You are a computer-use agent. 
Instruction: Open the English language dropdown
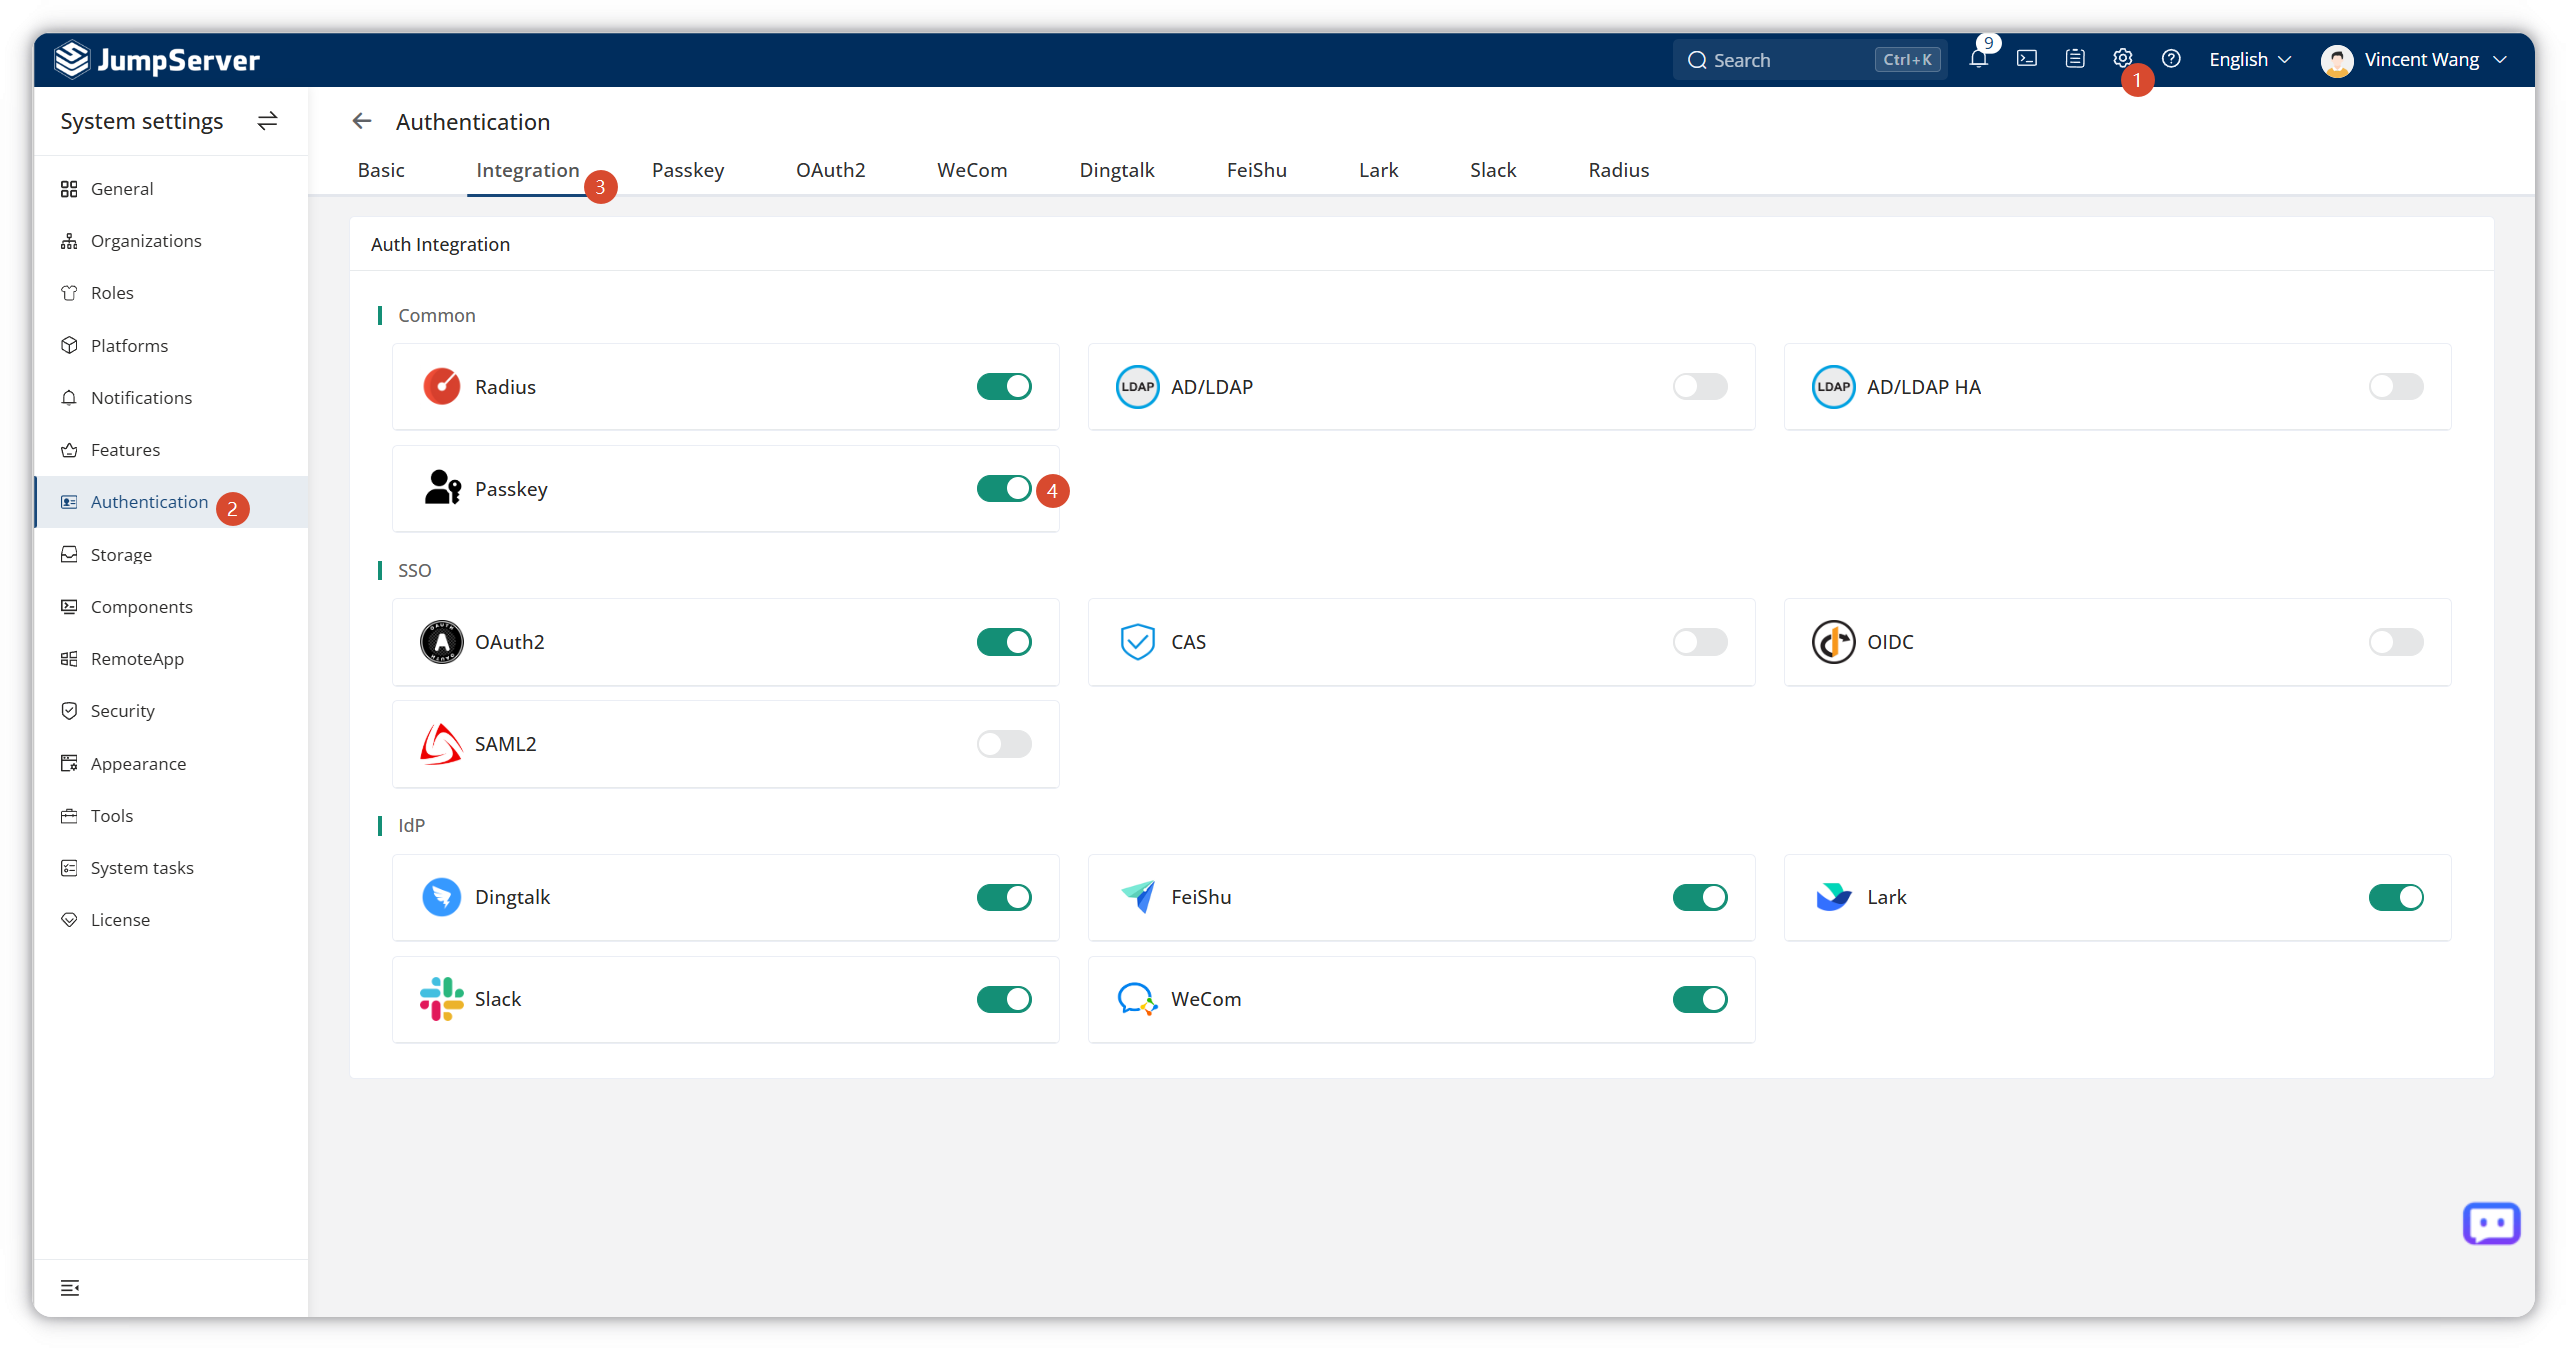[x=2250, y=60]
